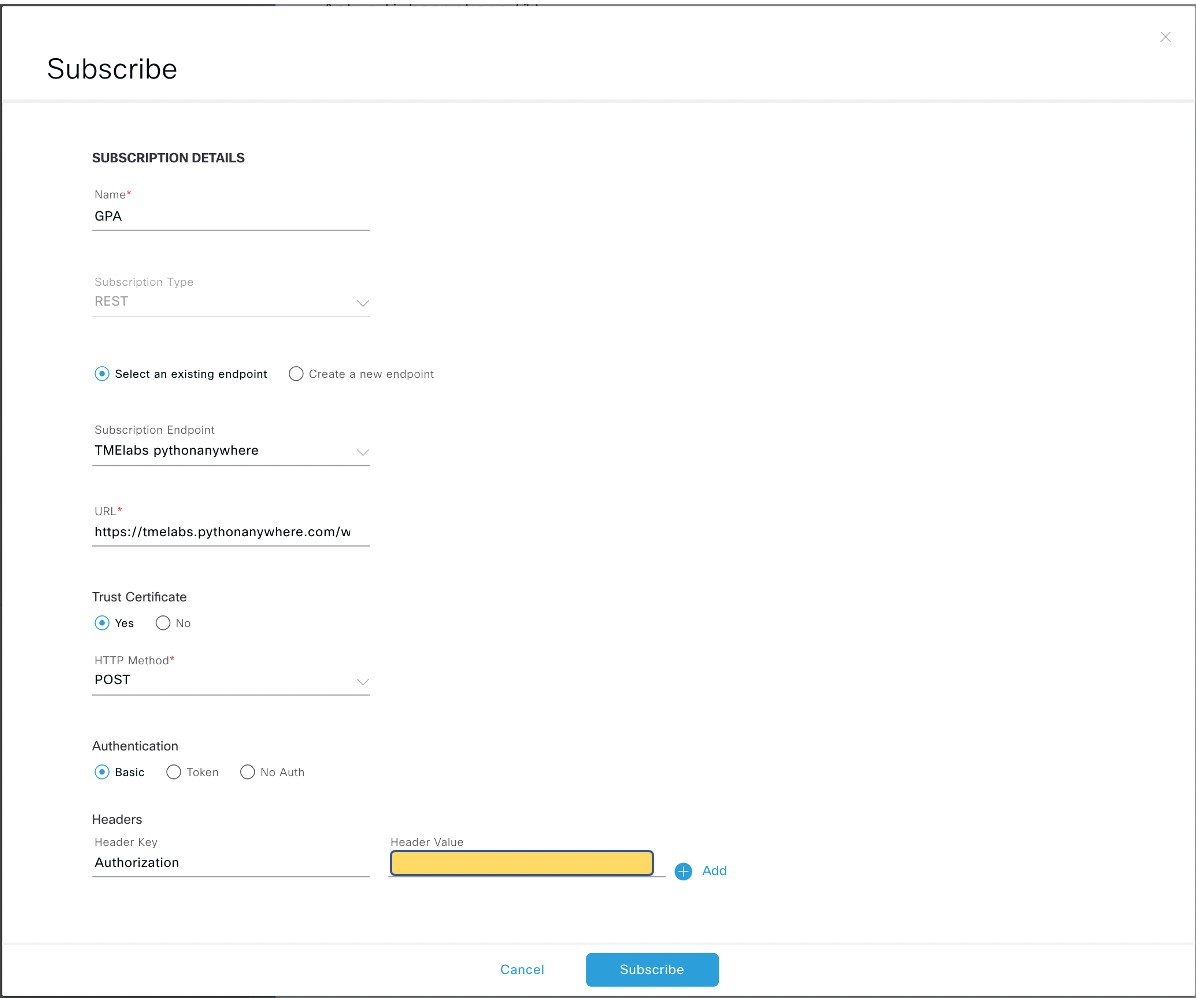Click the close X on the Subscribe dialog
The height and width of the screenshot is (998, 1196).
point(1165,37)
